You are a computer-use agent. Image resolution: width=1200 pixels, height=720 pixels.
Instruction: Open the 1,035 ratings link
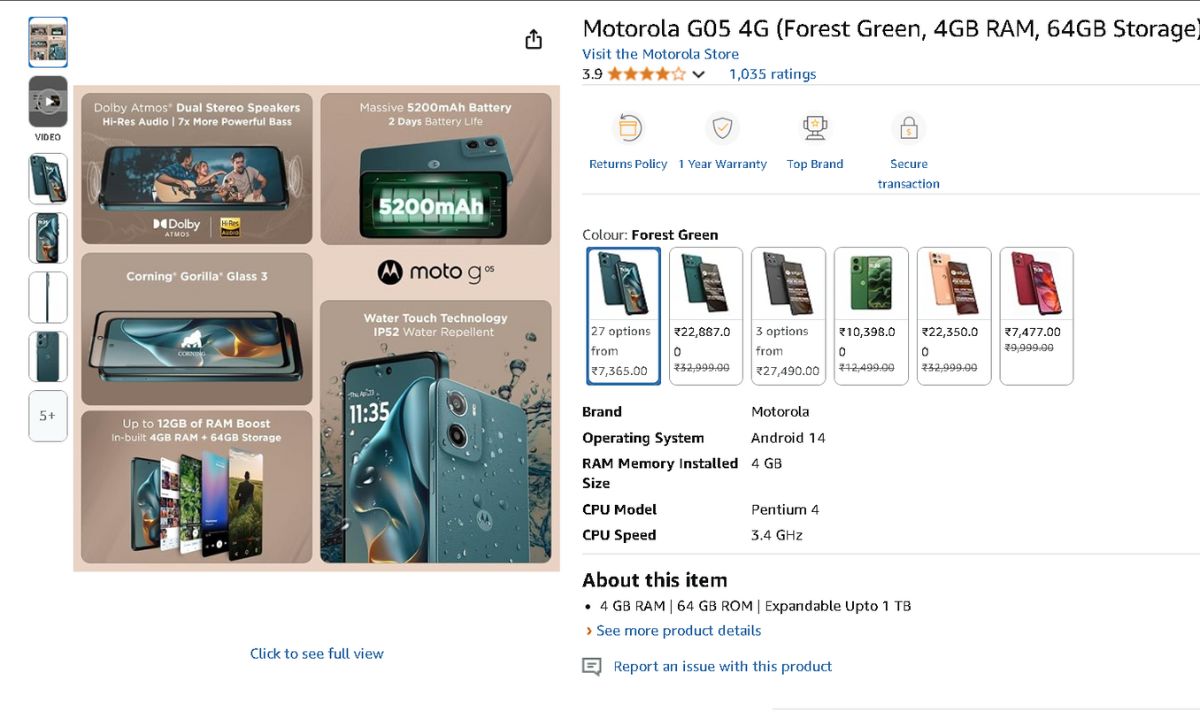point(772,74)
